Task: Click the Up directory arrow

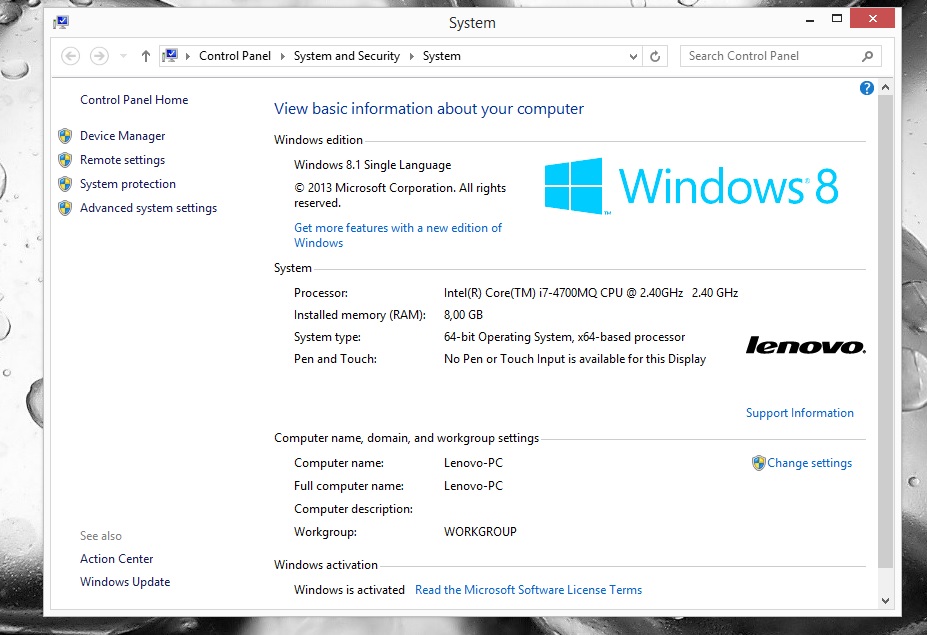Action: coord(146,56)
